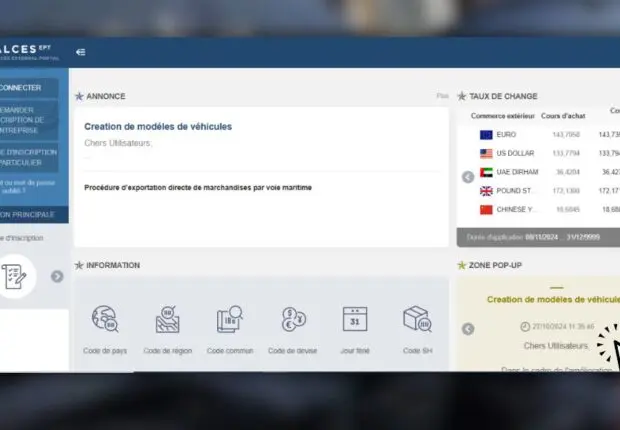The width and height of the screenshot is (620, 430).
Task: Click the d'inscription label in sidebar
Action: 22,238
